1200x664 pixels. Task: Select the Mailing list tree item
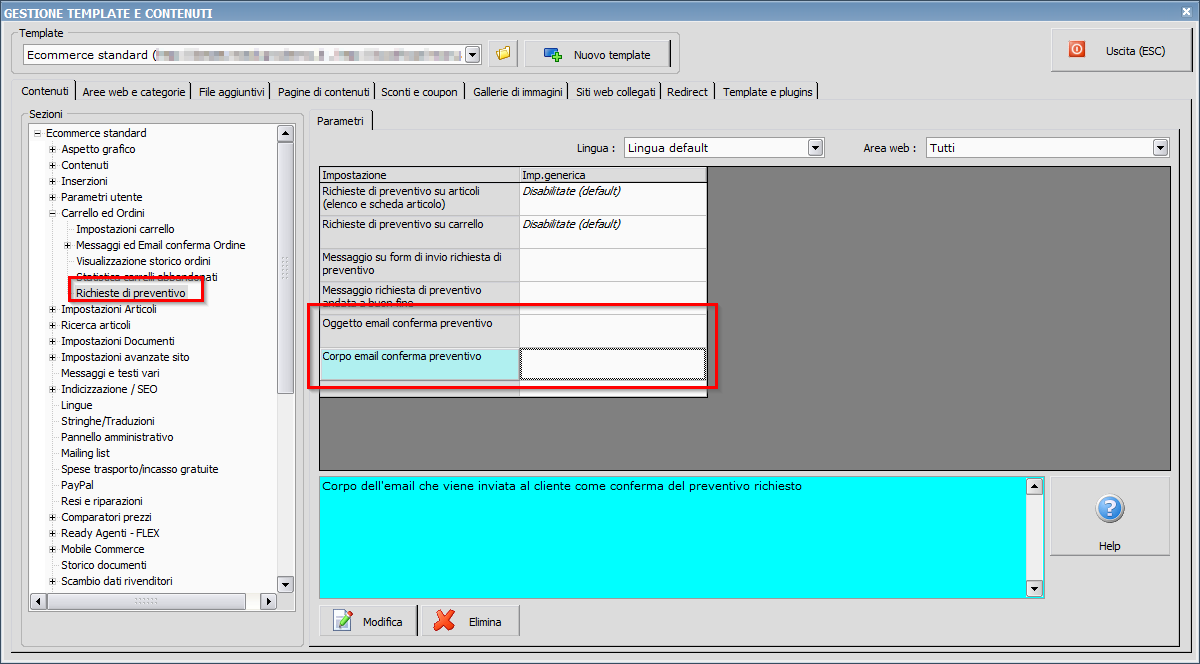coord(85,453)
